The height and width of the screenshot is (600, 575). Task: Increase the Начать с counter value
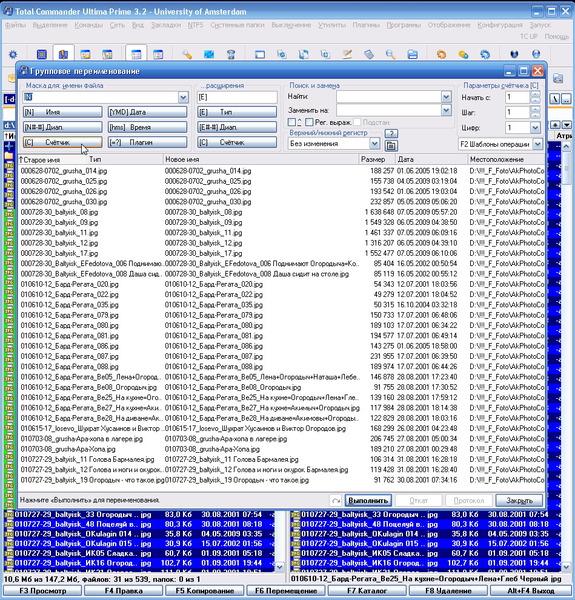535,95
